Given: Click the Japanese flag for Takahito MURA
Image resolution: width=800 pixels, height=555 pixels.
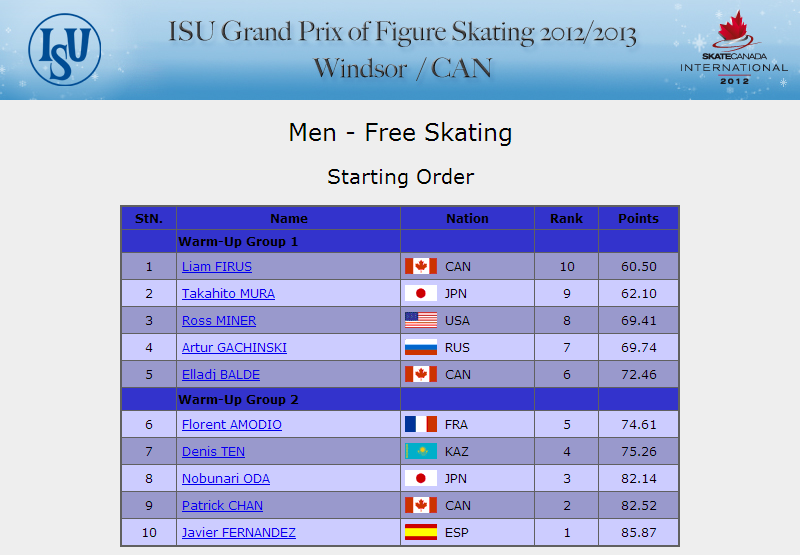Looking at the screenshot, I should pos(421,293).
